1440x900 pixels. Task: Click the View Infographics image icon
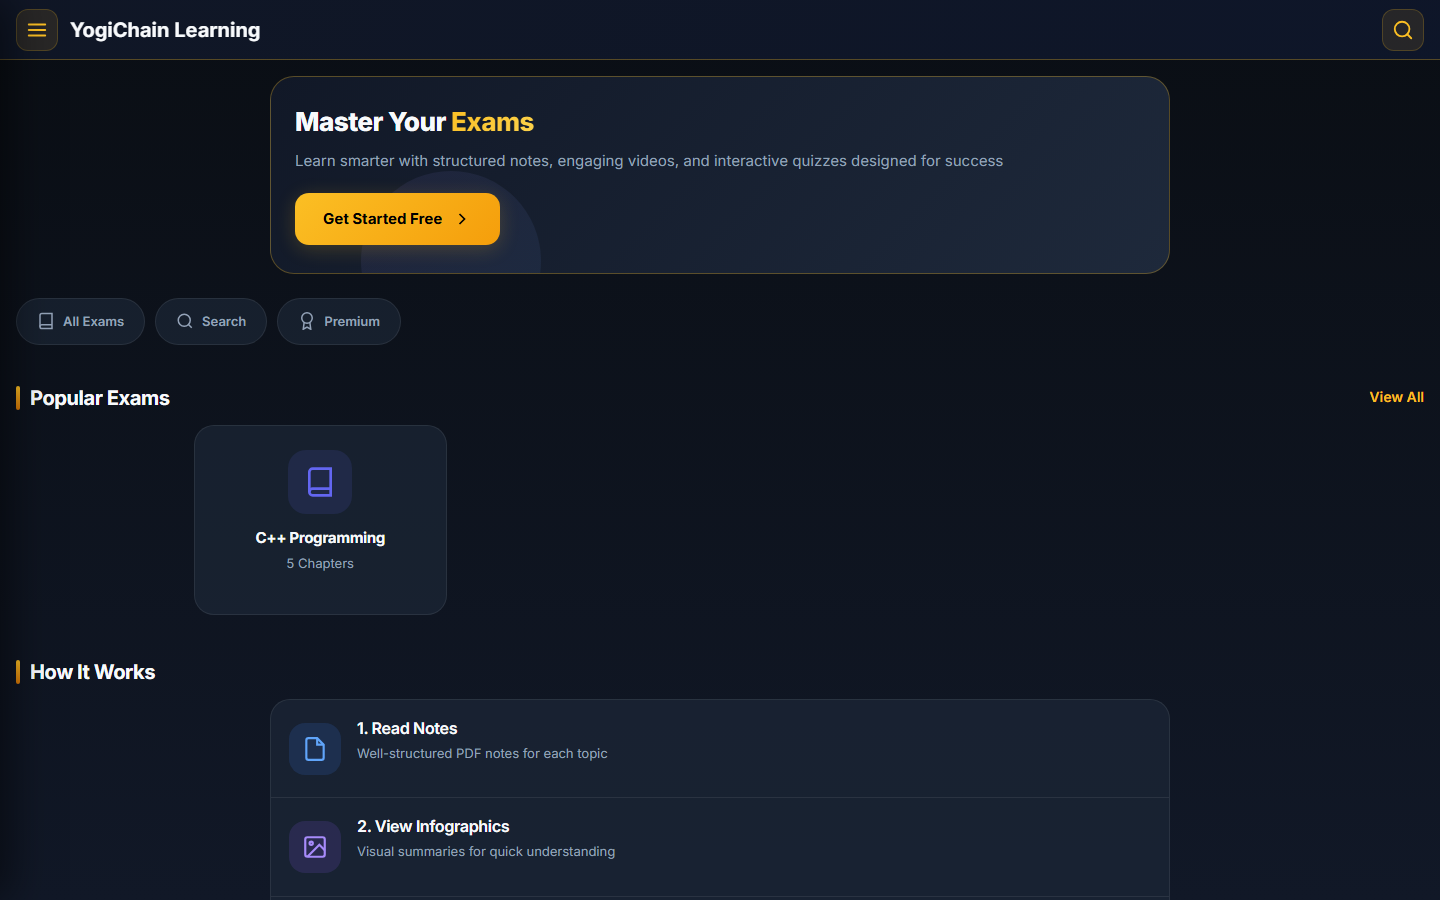pyautogui.click(x=315, y=847)
